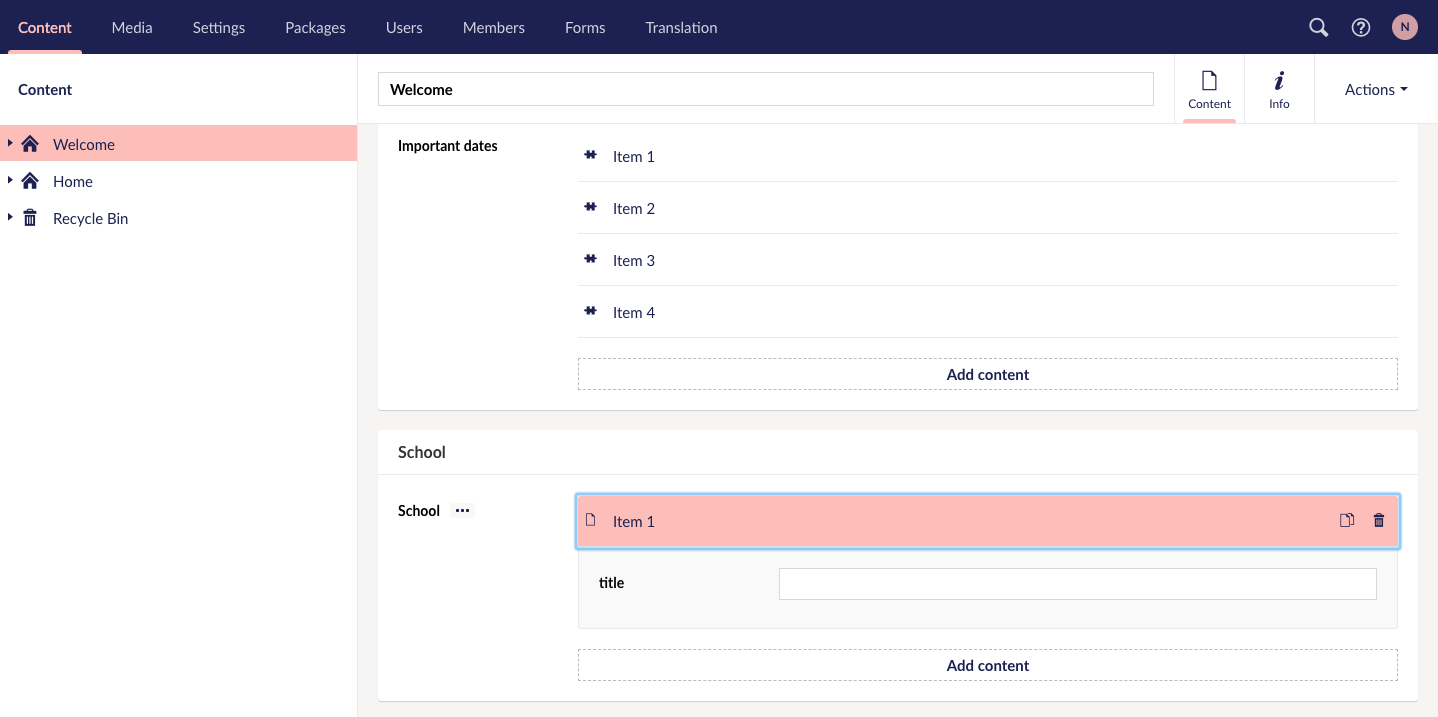Click the Recycle Bin trash icon
This screenshot has width=1438, height=717.
pyautogui.click(x=30, y=218)
